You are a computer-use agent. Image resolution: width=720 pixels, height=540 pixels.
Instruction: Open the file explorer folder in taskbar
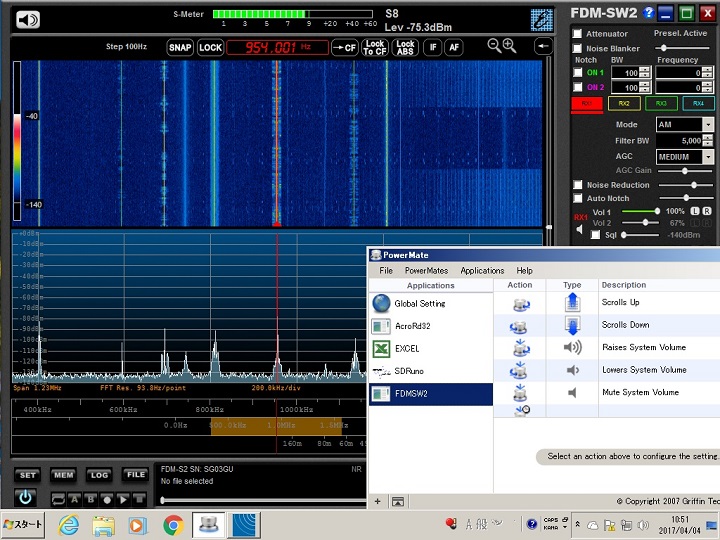tap(104, 525)
